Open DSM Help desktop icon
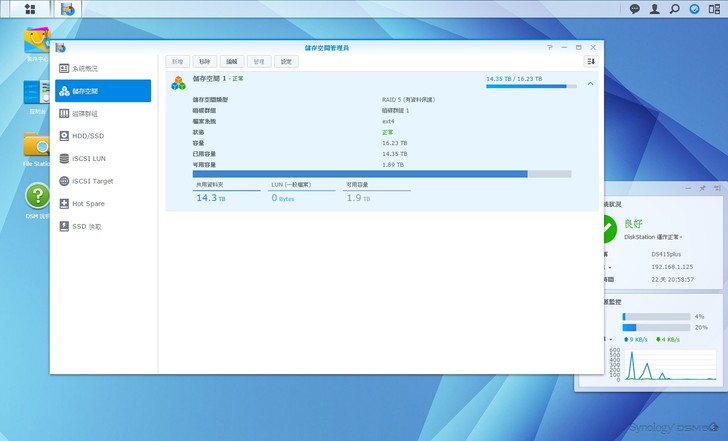Screen dimensions: 728x441 coord(37,197)
